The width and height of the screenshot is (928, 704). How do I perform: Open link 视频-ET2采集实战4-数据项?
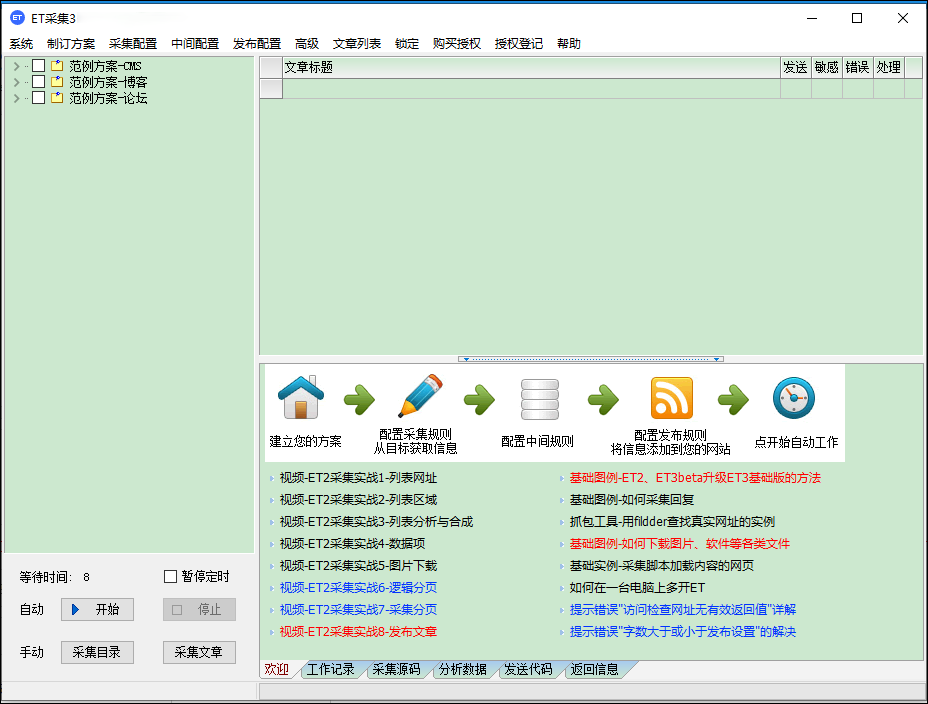(x=352, y=544)
